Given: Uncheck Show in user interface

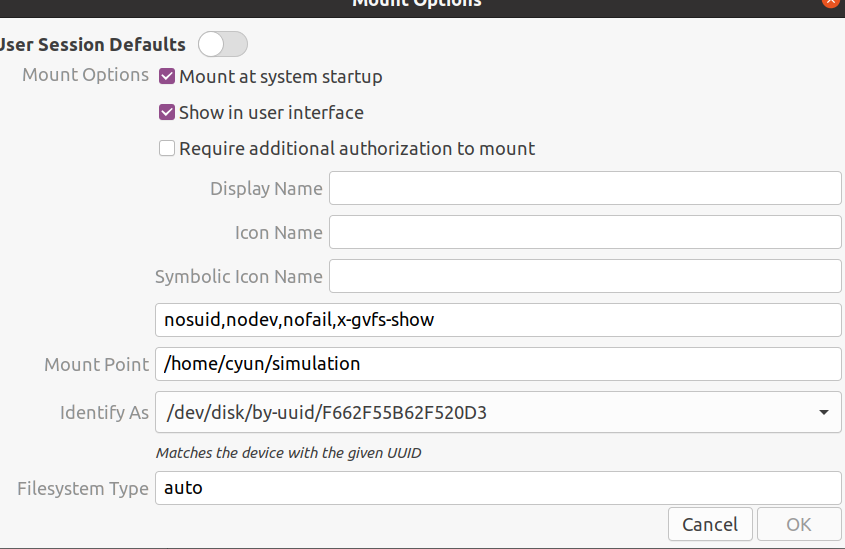Looking at the screenshot, I should click(167, 113).
